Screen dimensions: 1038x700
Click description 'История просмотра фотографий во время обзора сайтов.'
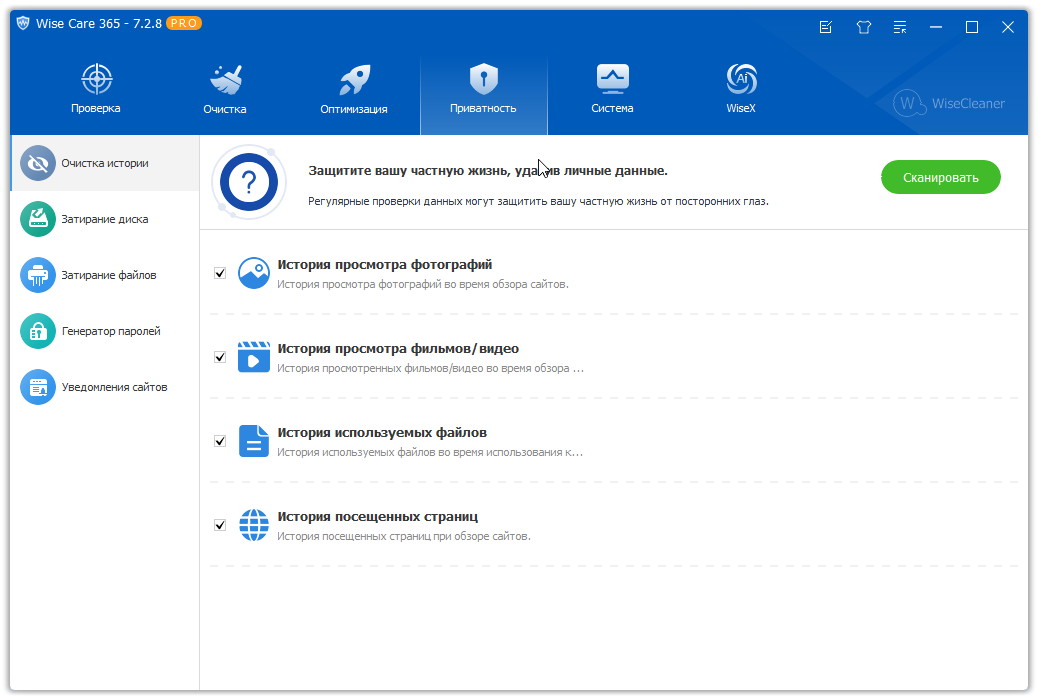[423, 284]
